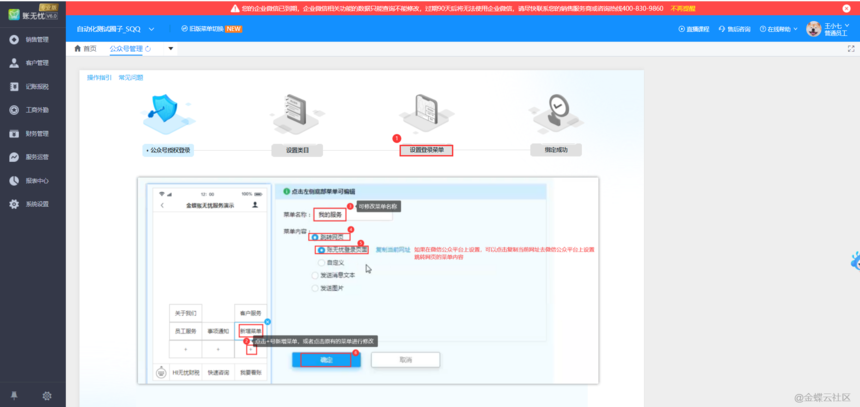The height and width of the screenshot is (407, 860).
Task: Open 系统设置 gear icon in sidebar
Action: tap(14, 205)
